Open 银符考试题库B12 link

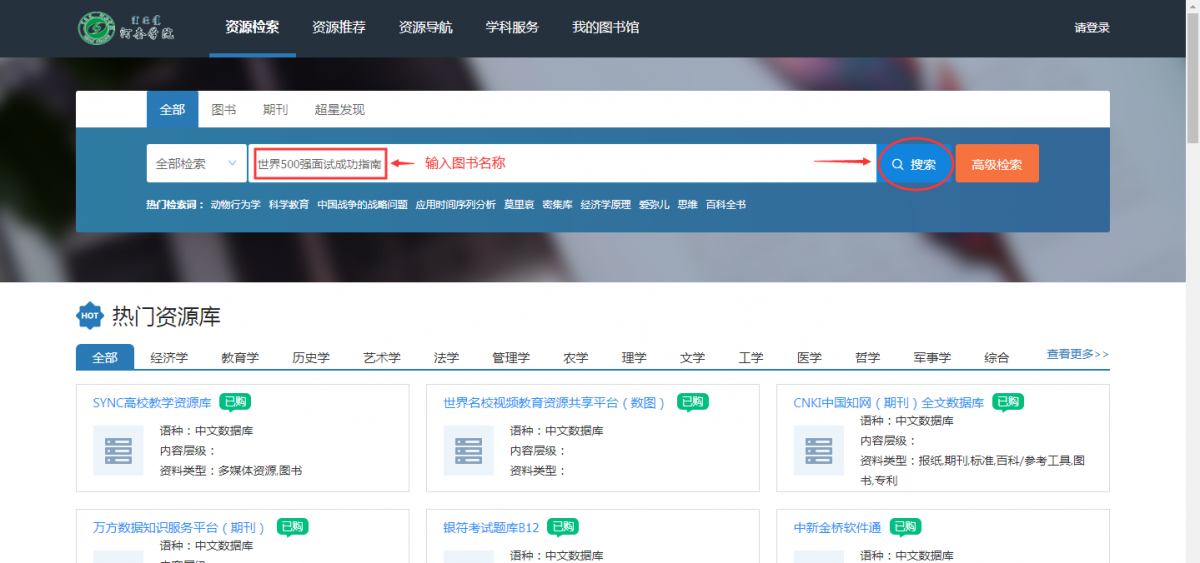coord(491,528)
